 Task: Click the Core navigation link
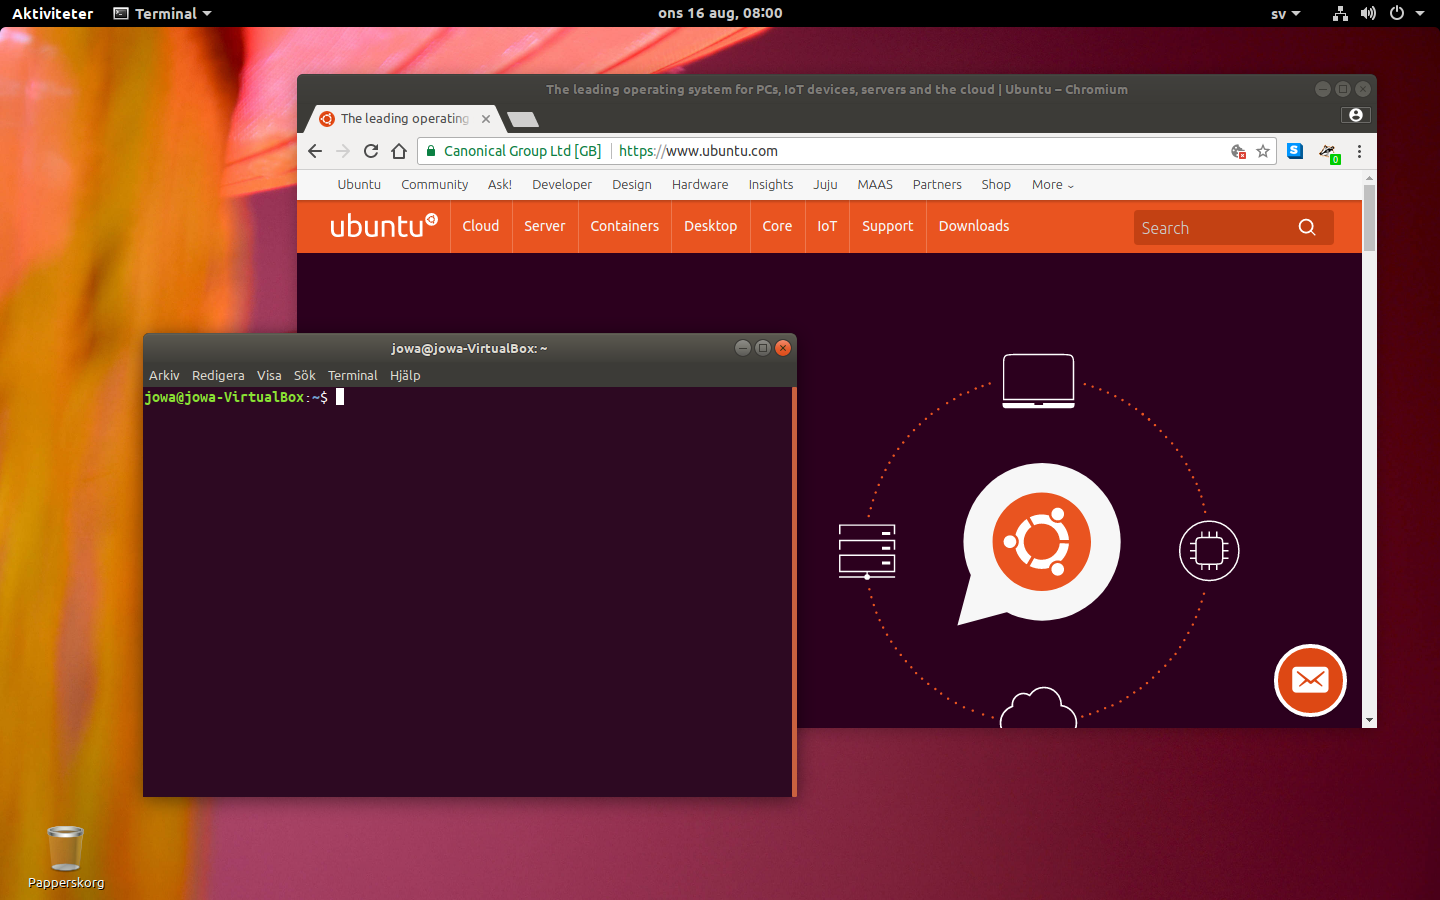(x=777, y=226)
